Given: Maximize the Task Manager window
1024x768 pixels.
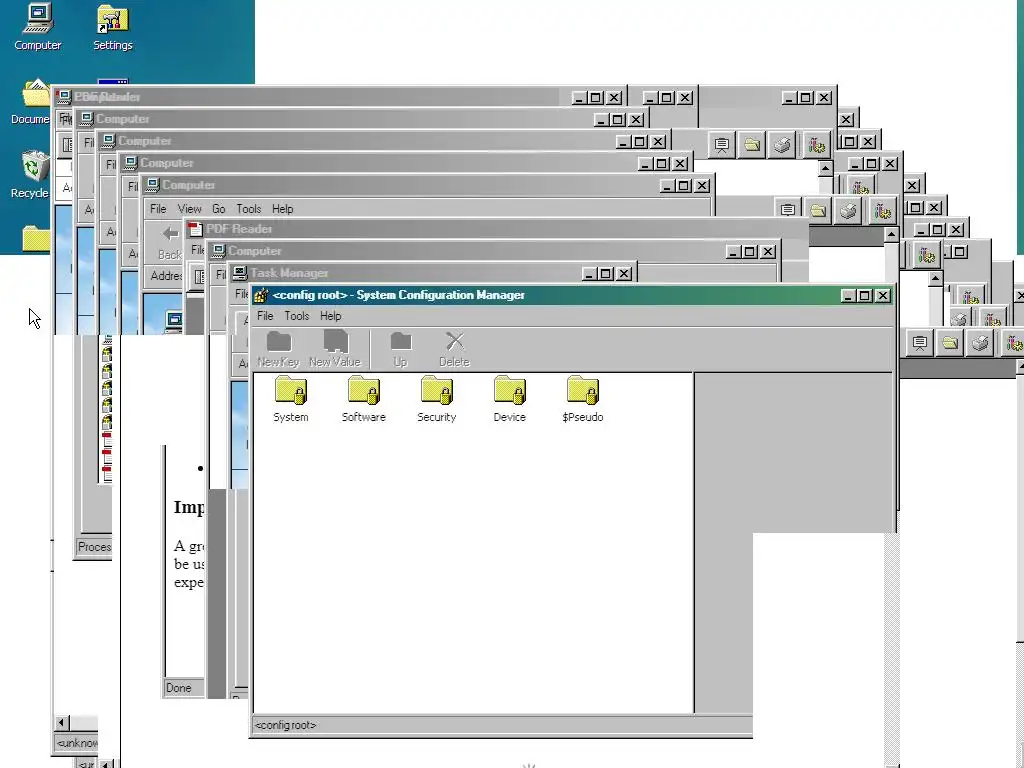Looking at the screenshot, I should [606, 274].
